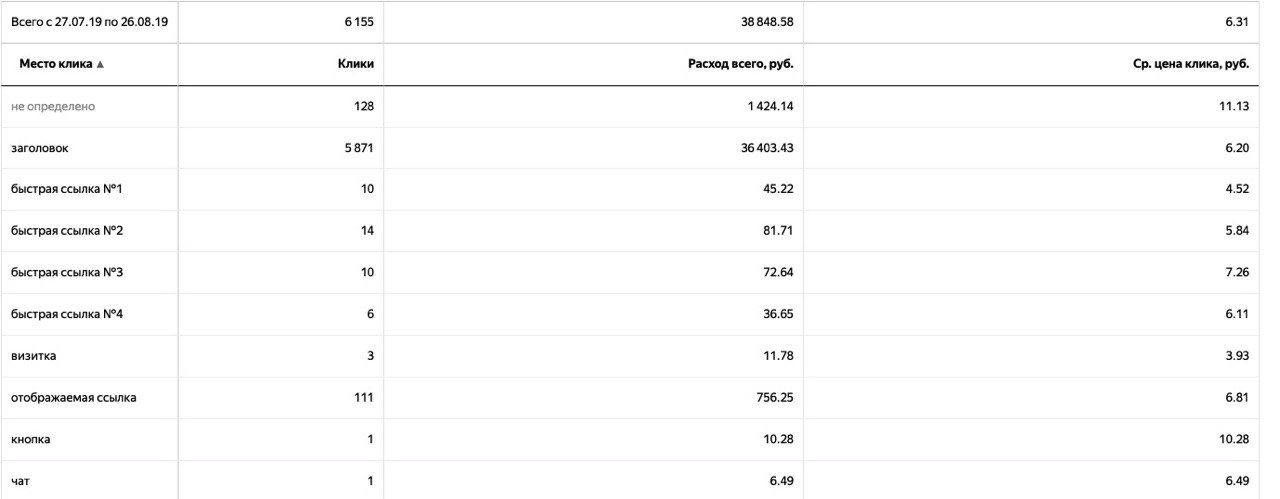
Task: Click the 36 403.43 spend cell
Action: (767, 148)
